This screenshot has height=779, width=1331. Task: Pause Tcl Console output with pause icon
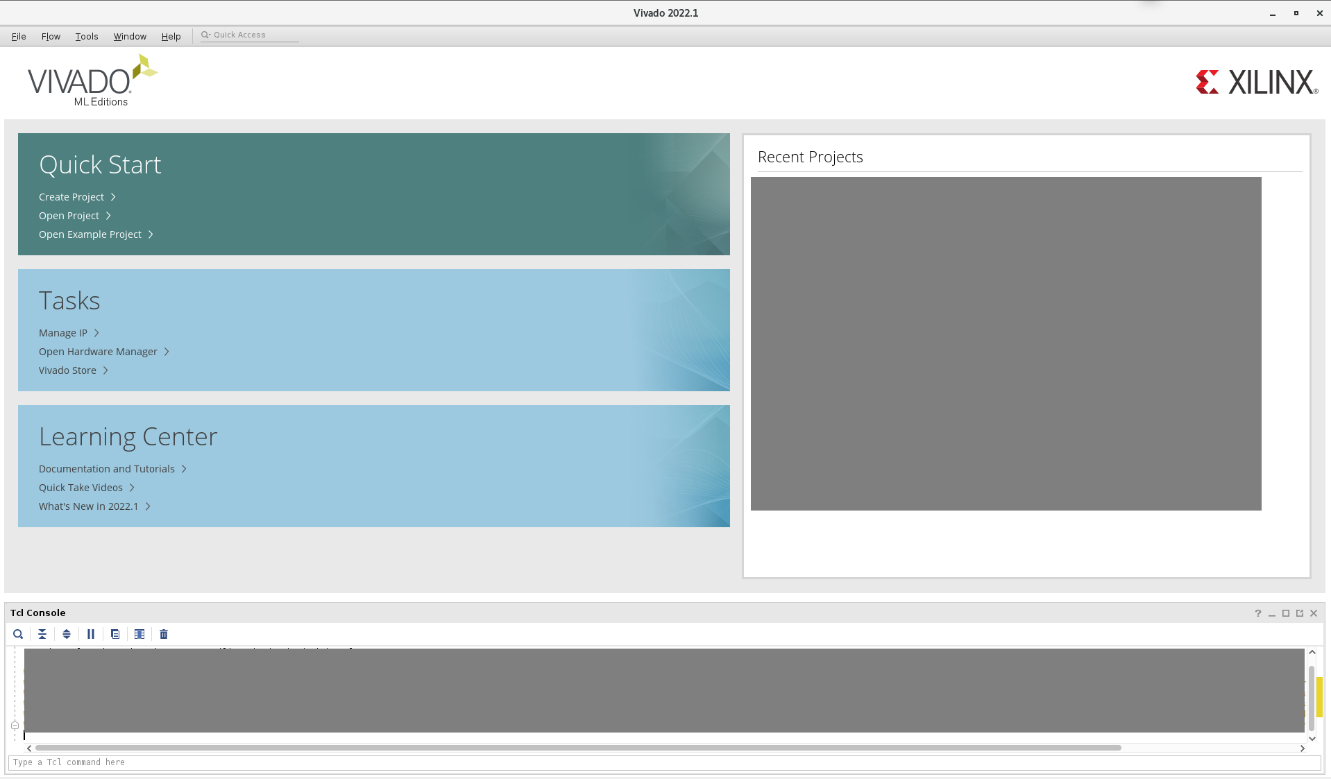tap(91, 634)
